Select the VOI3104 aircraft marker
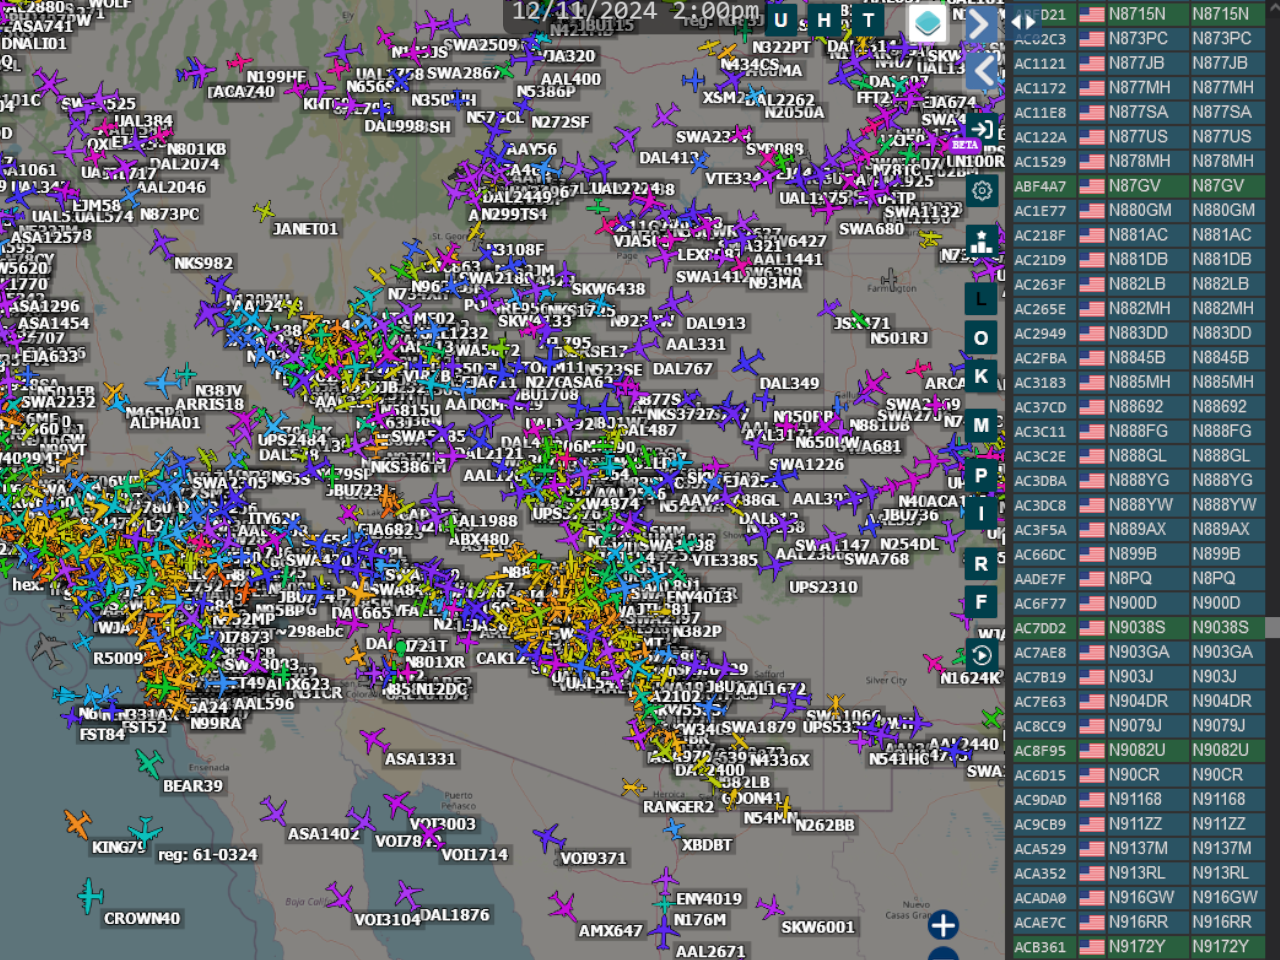The image size is (1280, 960). coord(341,898)
